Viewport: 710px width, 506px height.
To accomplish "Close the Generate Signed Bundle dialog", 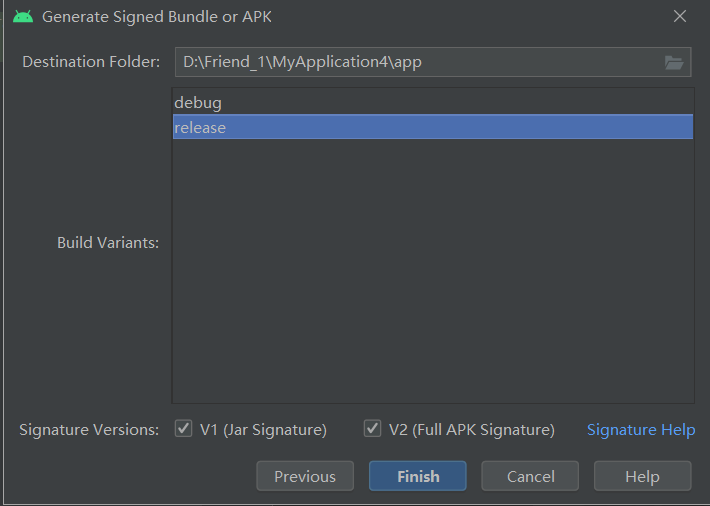I will (x=680, y=17).
